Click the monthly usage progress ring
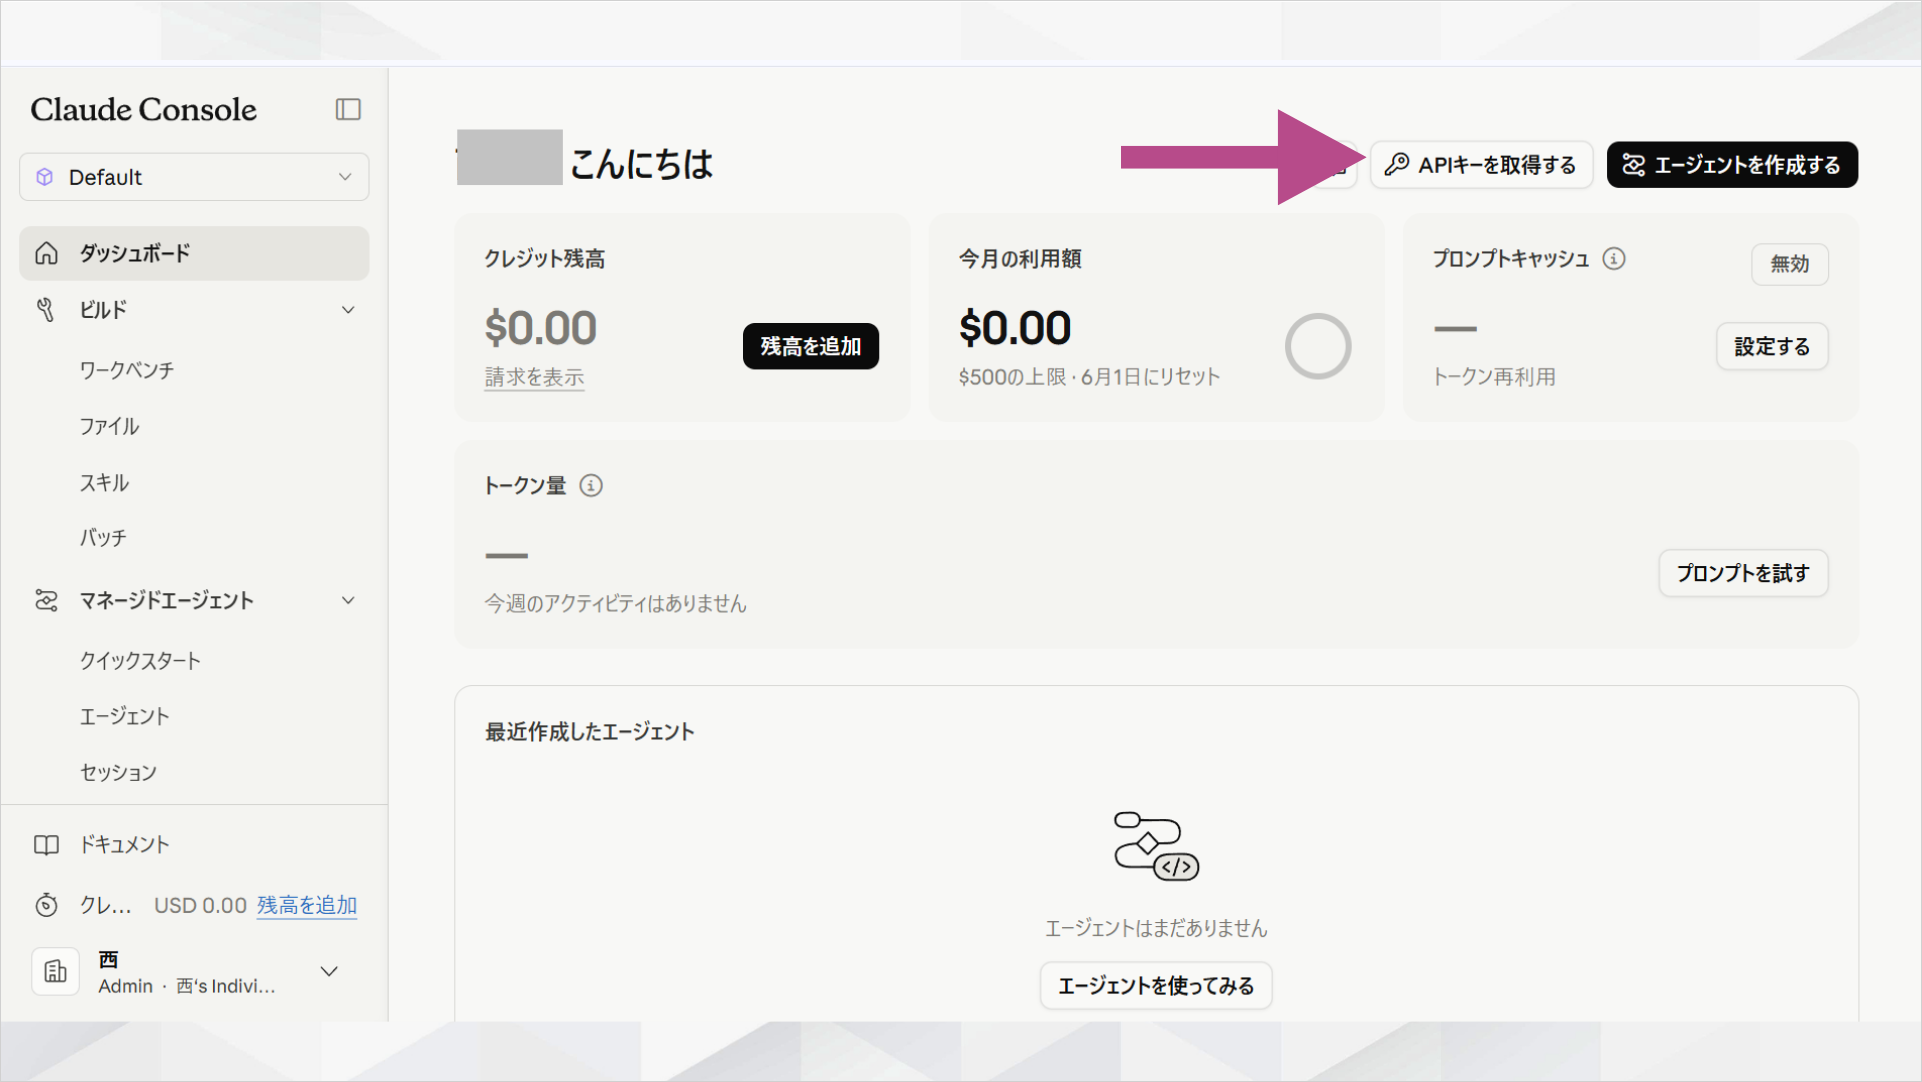 coord(1318,346)
